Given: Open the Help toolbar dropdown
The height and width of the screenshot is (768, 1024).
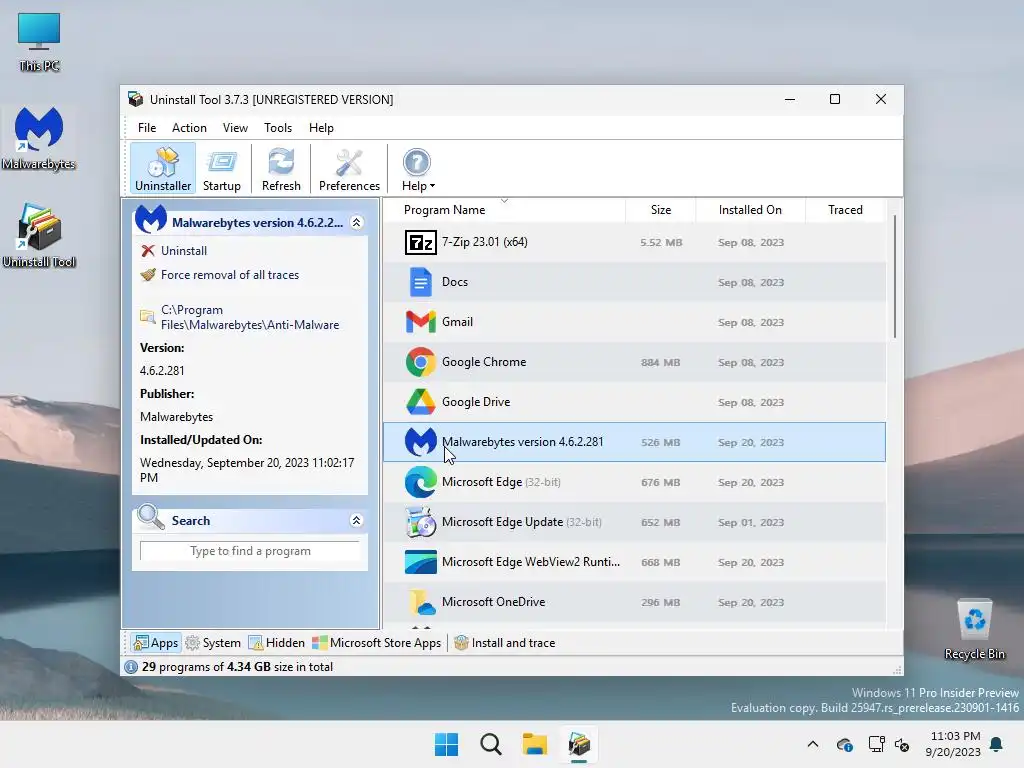Looking at the screenshot, I should click(418, 168).
